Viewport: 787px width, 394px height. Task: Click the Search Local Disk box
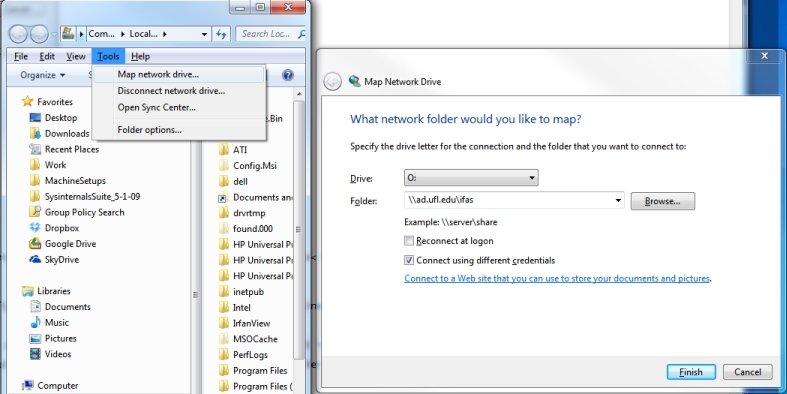pos(270,34)
